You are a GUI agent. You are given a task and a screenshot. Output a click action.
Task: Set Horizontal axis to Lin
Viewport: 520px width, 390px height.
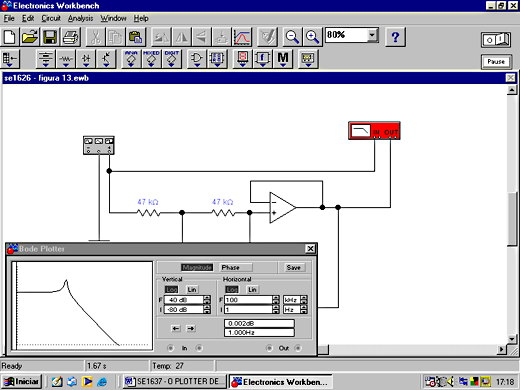252,289
